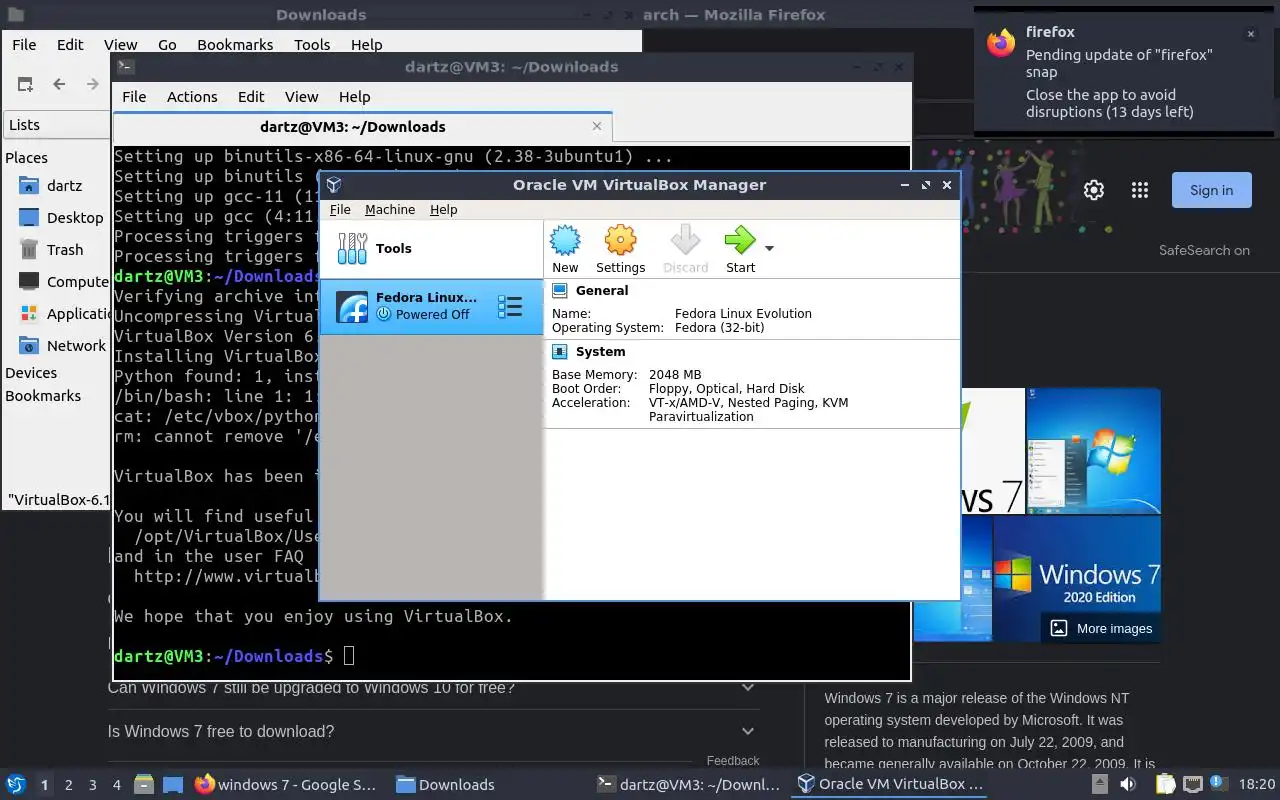Switch to Downloads taskbar item
The width and height of the screenshot is (1280, 800).
click(x=446, y=784)
